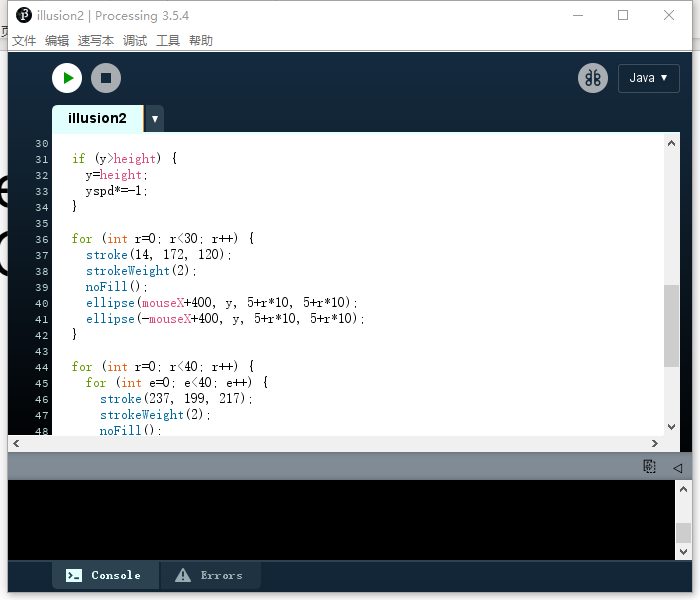Click 'for (int e=0; e<40; e++)' line
700x600 pixels.
click(177, 383)
